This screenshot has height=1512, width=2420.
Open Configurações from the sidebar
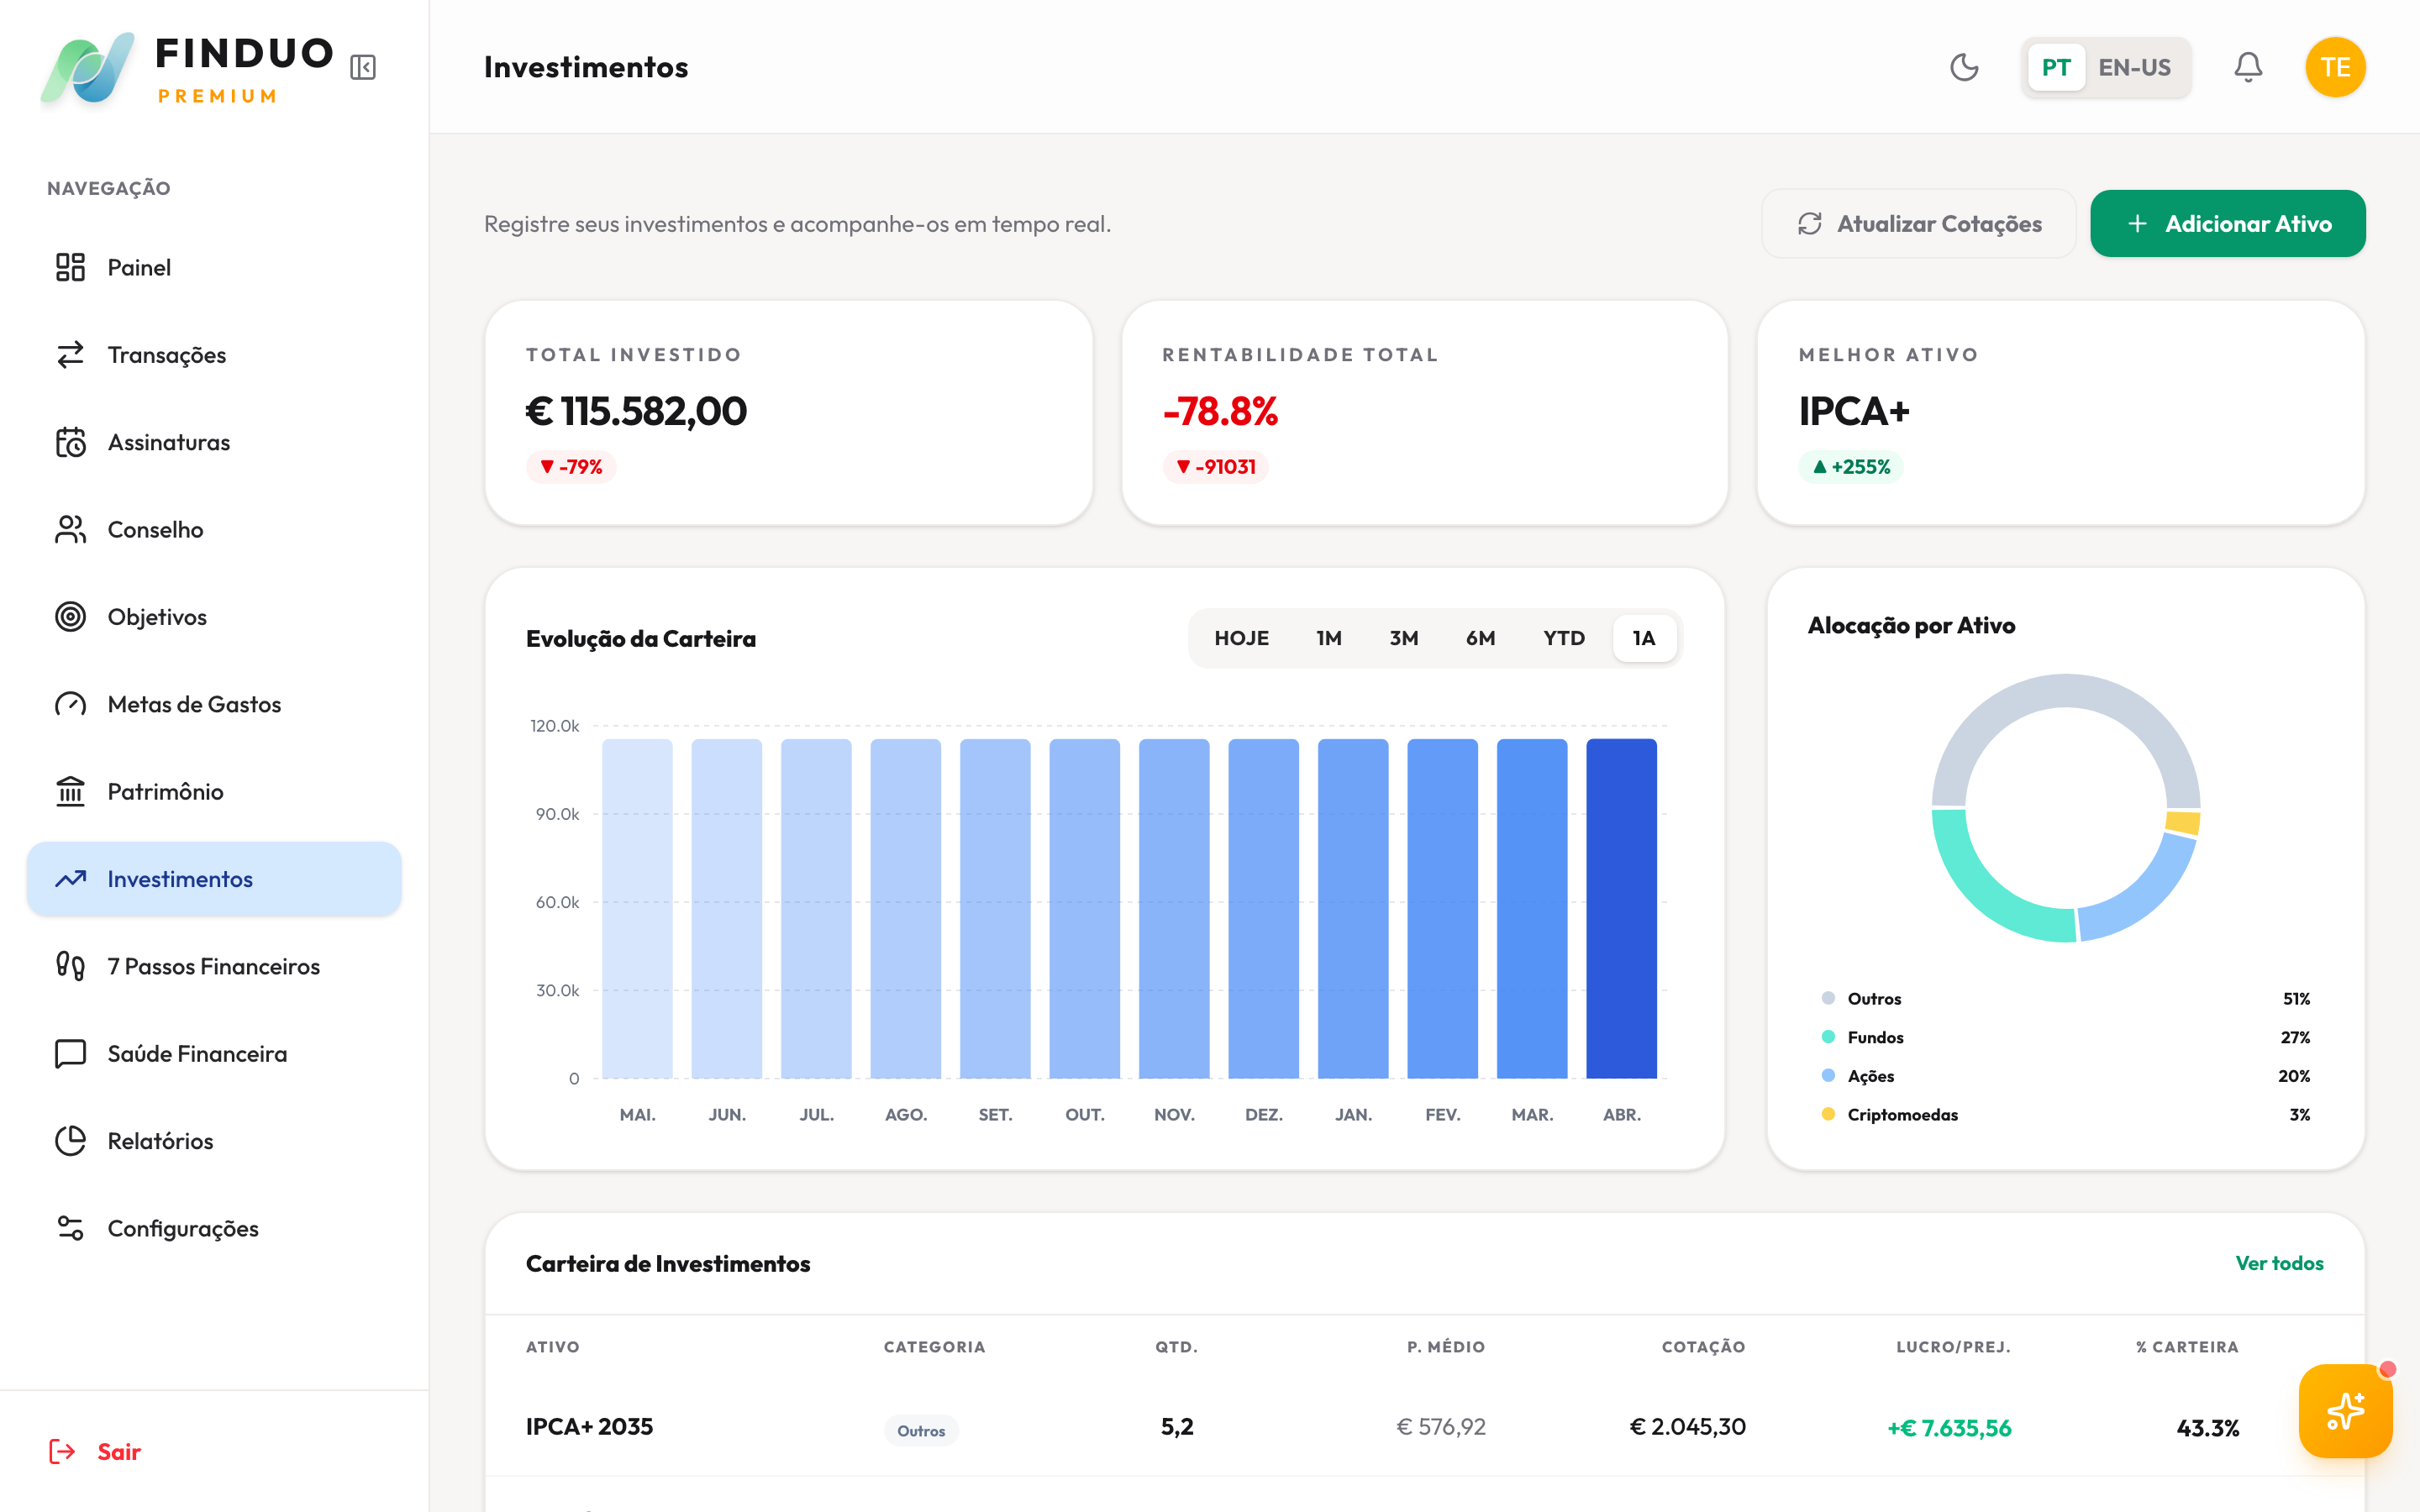coord(183,1228)
